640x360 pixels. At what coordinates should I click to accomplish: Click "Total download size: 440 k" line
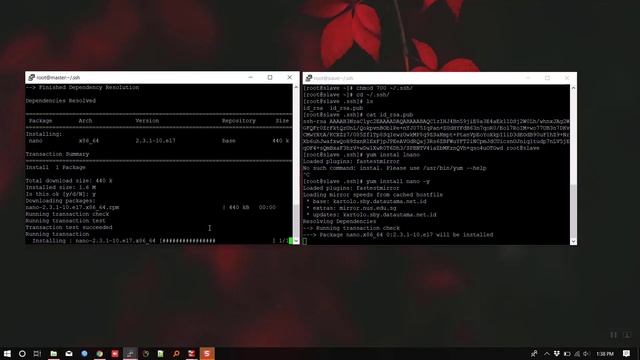tap(69, 181)
